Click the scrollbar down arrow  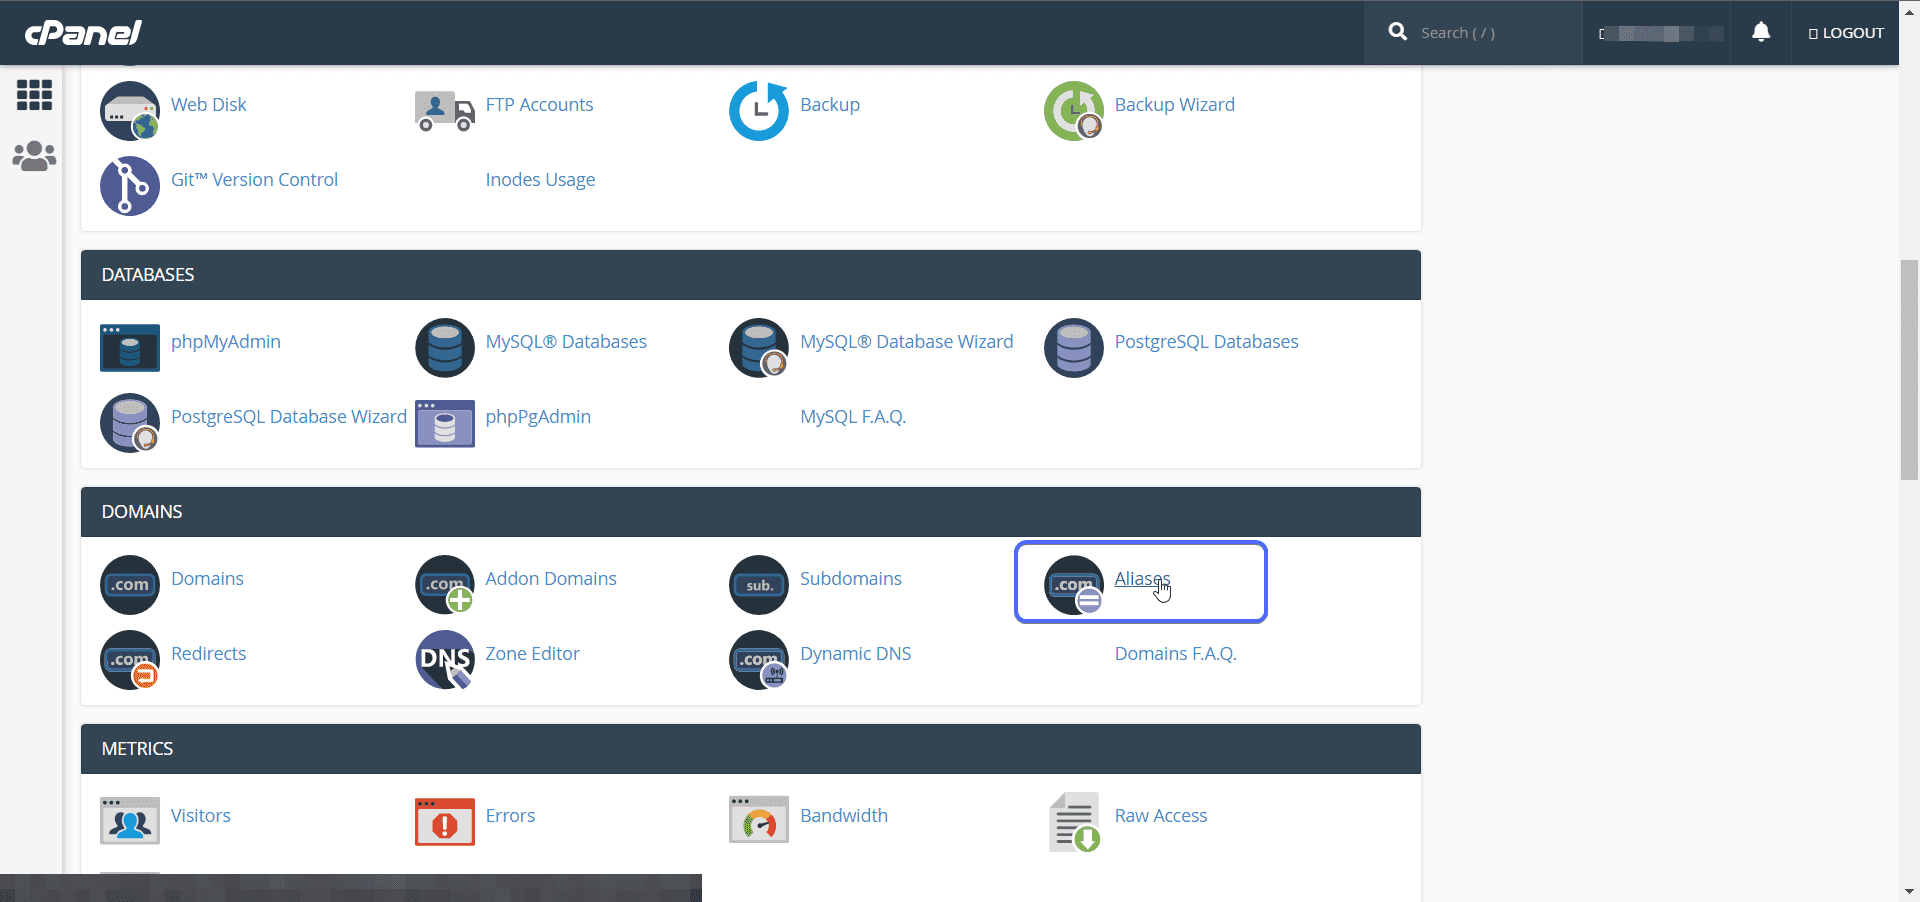[1910, 892]
